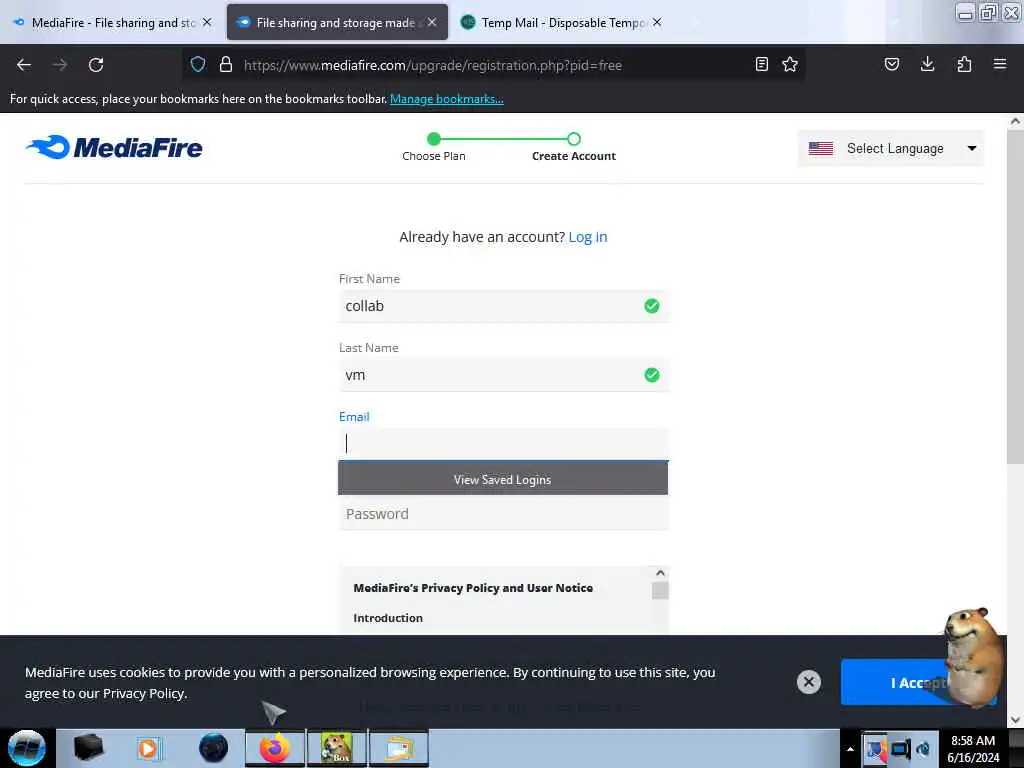The image size is (1024, 768).
Task: Switch to the Temp Mail tab
Action: coord(562,22)
